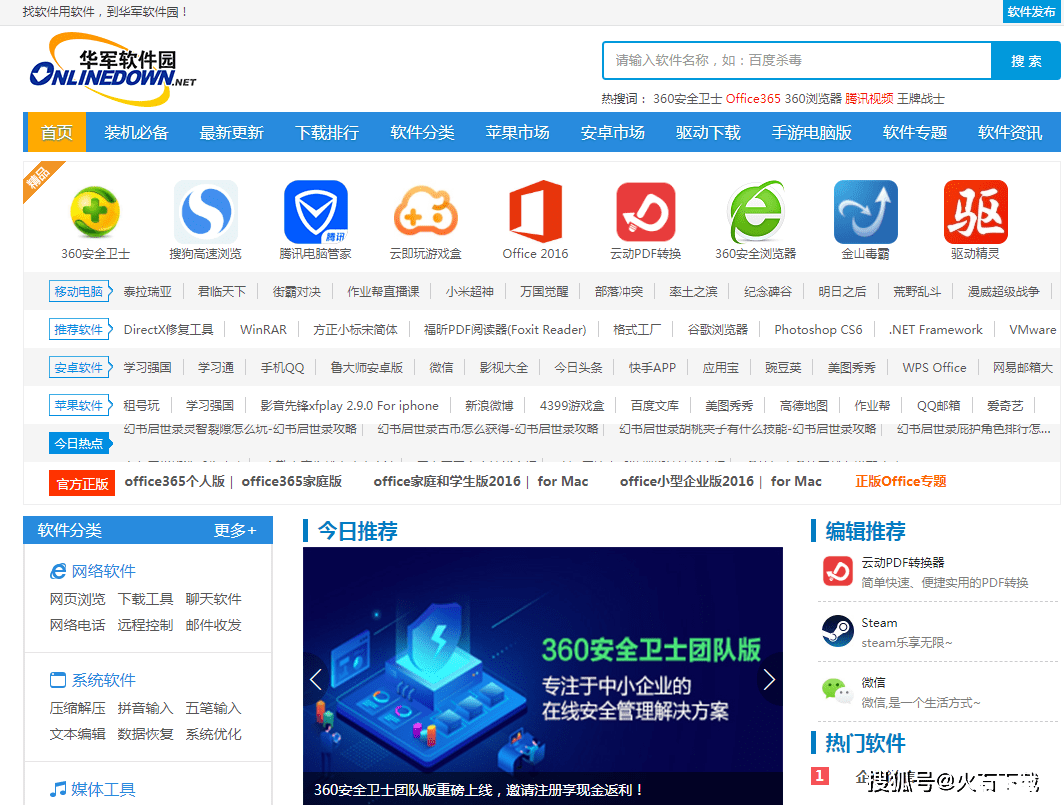1064x805 pixels.
Task: Open the 驱动精灵 icon
Action: click(976, 212)
